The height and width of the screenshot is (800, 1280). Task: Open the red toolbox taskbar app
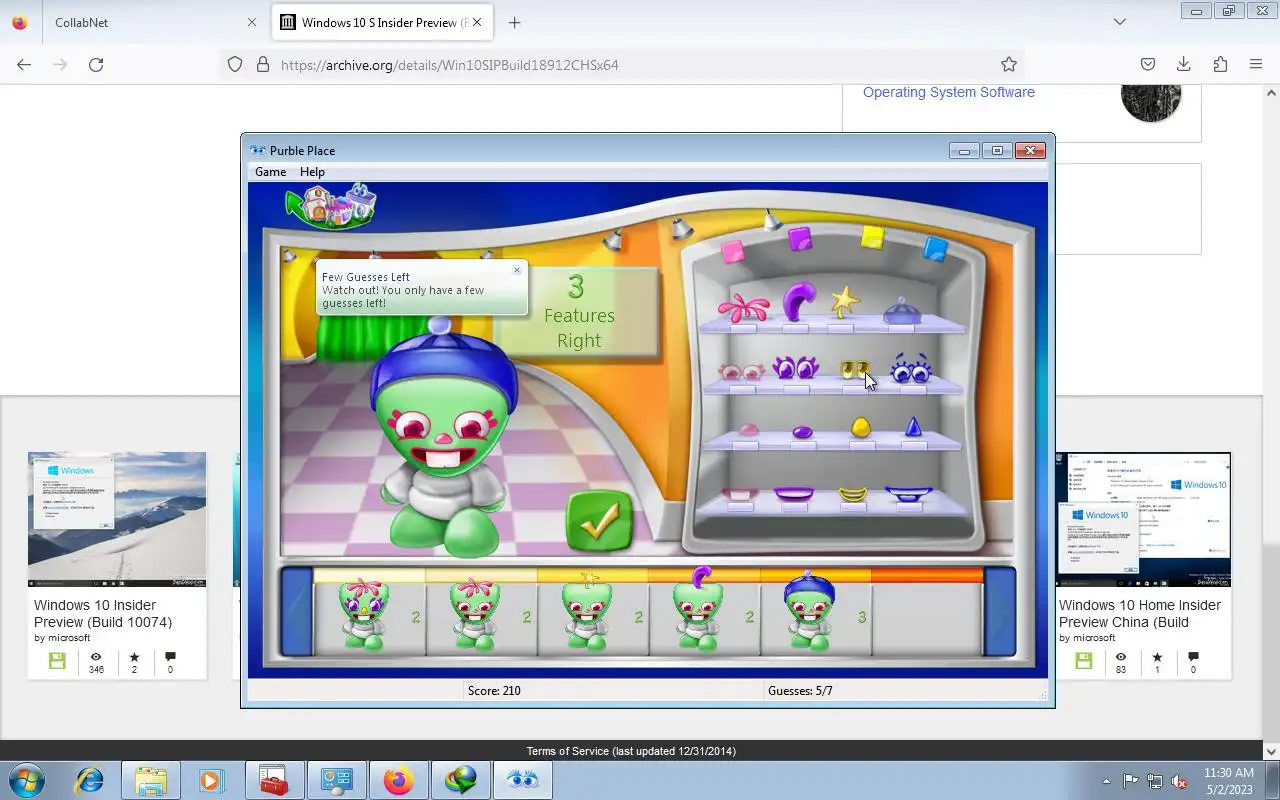274,780
